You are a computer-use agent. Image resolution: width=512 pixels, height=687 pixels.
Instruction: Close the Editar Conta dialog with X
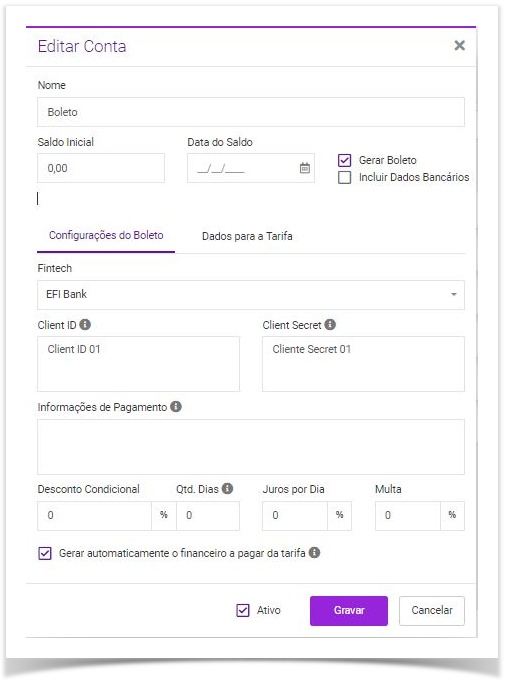(x=459, y=45)
